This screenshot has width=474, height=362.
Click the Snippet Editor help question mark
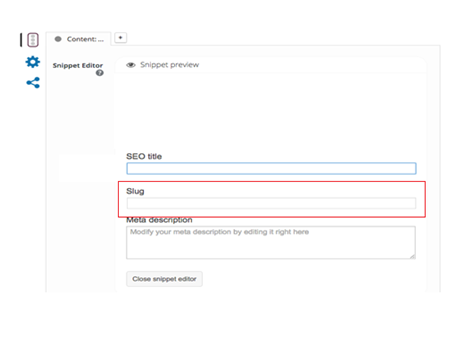pos(100,73)
